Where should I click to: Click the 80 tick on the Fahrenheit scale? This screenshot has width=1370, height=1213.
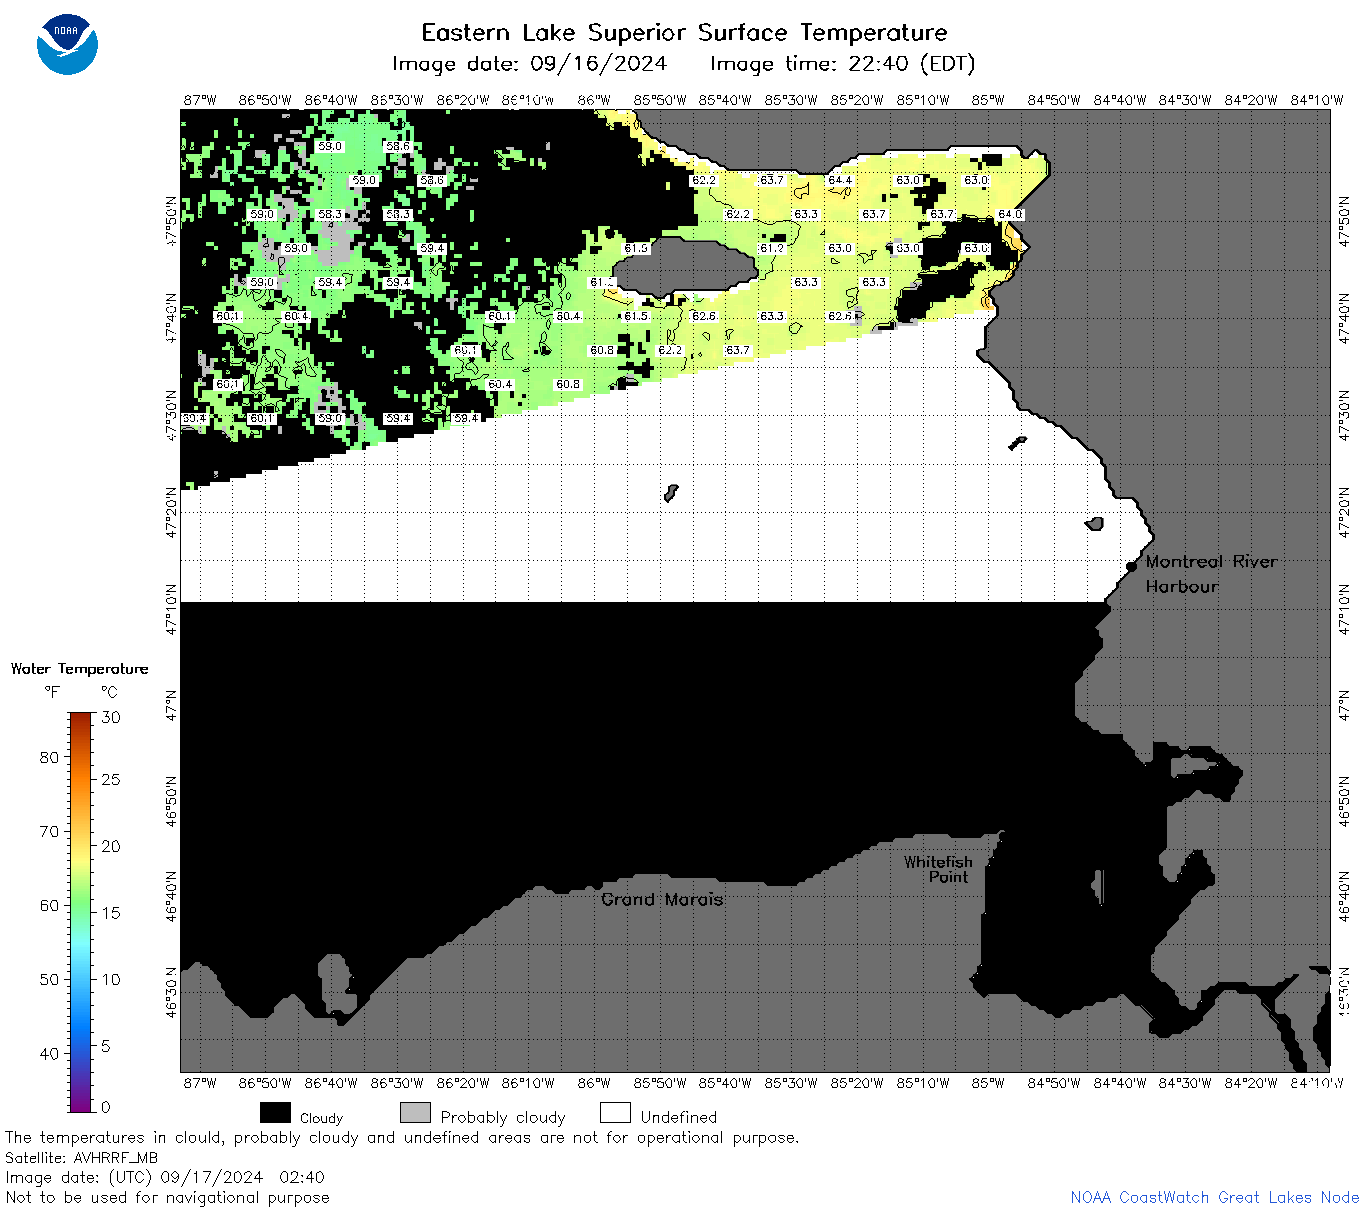[x=49, y=757]
